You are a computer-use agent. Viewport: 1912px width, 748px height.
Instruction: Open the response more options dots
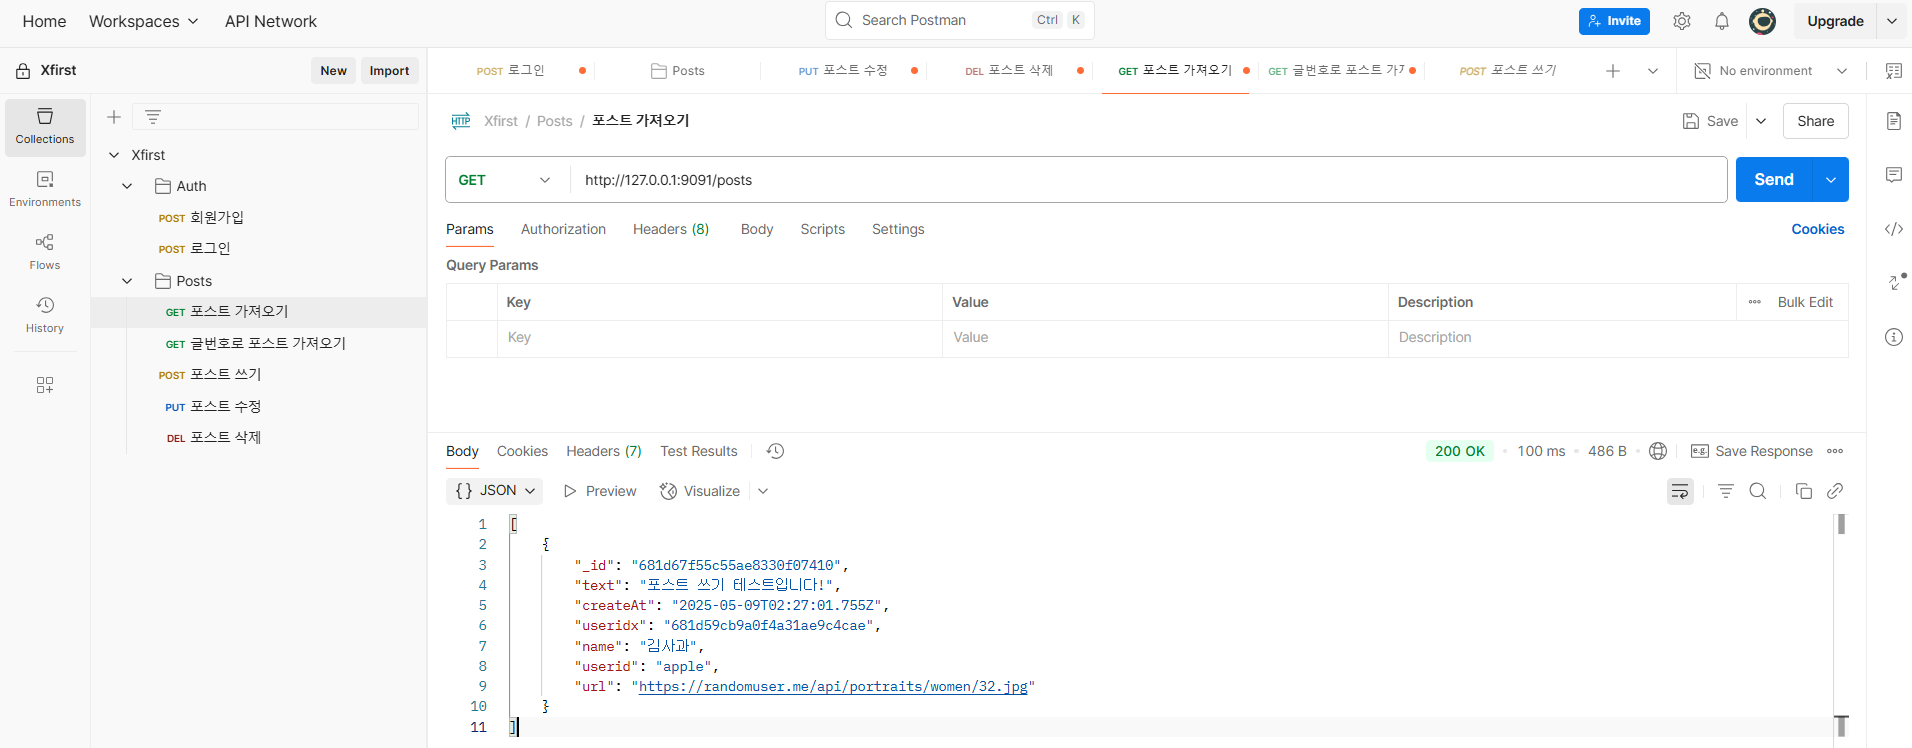pyautogui.click(x=1835, y=451)
